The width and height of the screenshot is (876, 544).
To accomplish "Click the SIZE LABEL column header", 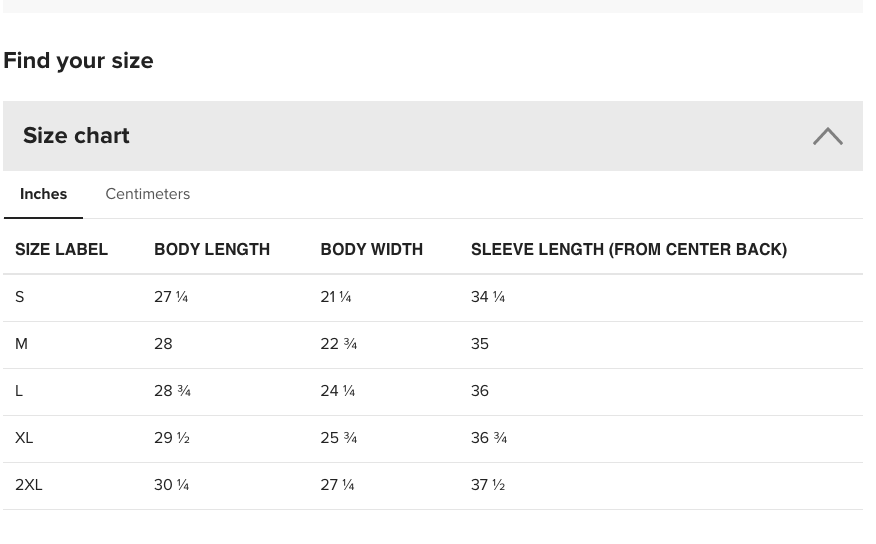I will 61,249.
